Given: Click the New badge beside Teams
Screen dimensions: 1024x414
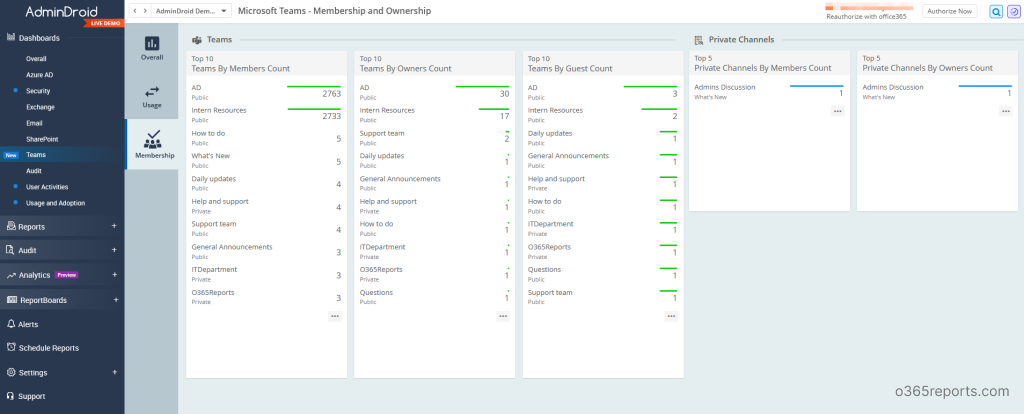Looking at the screenshot, I should [11, 155].
